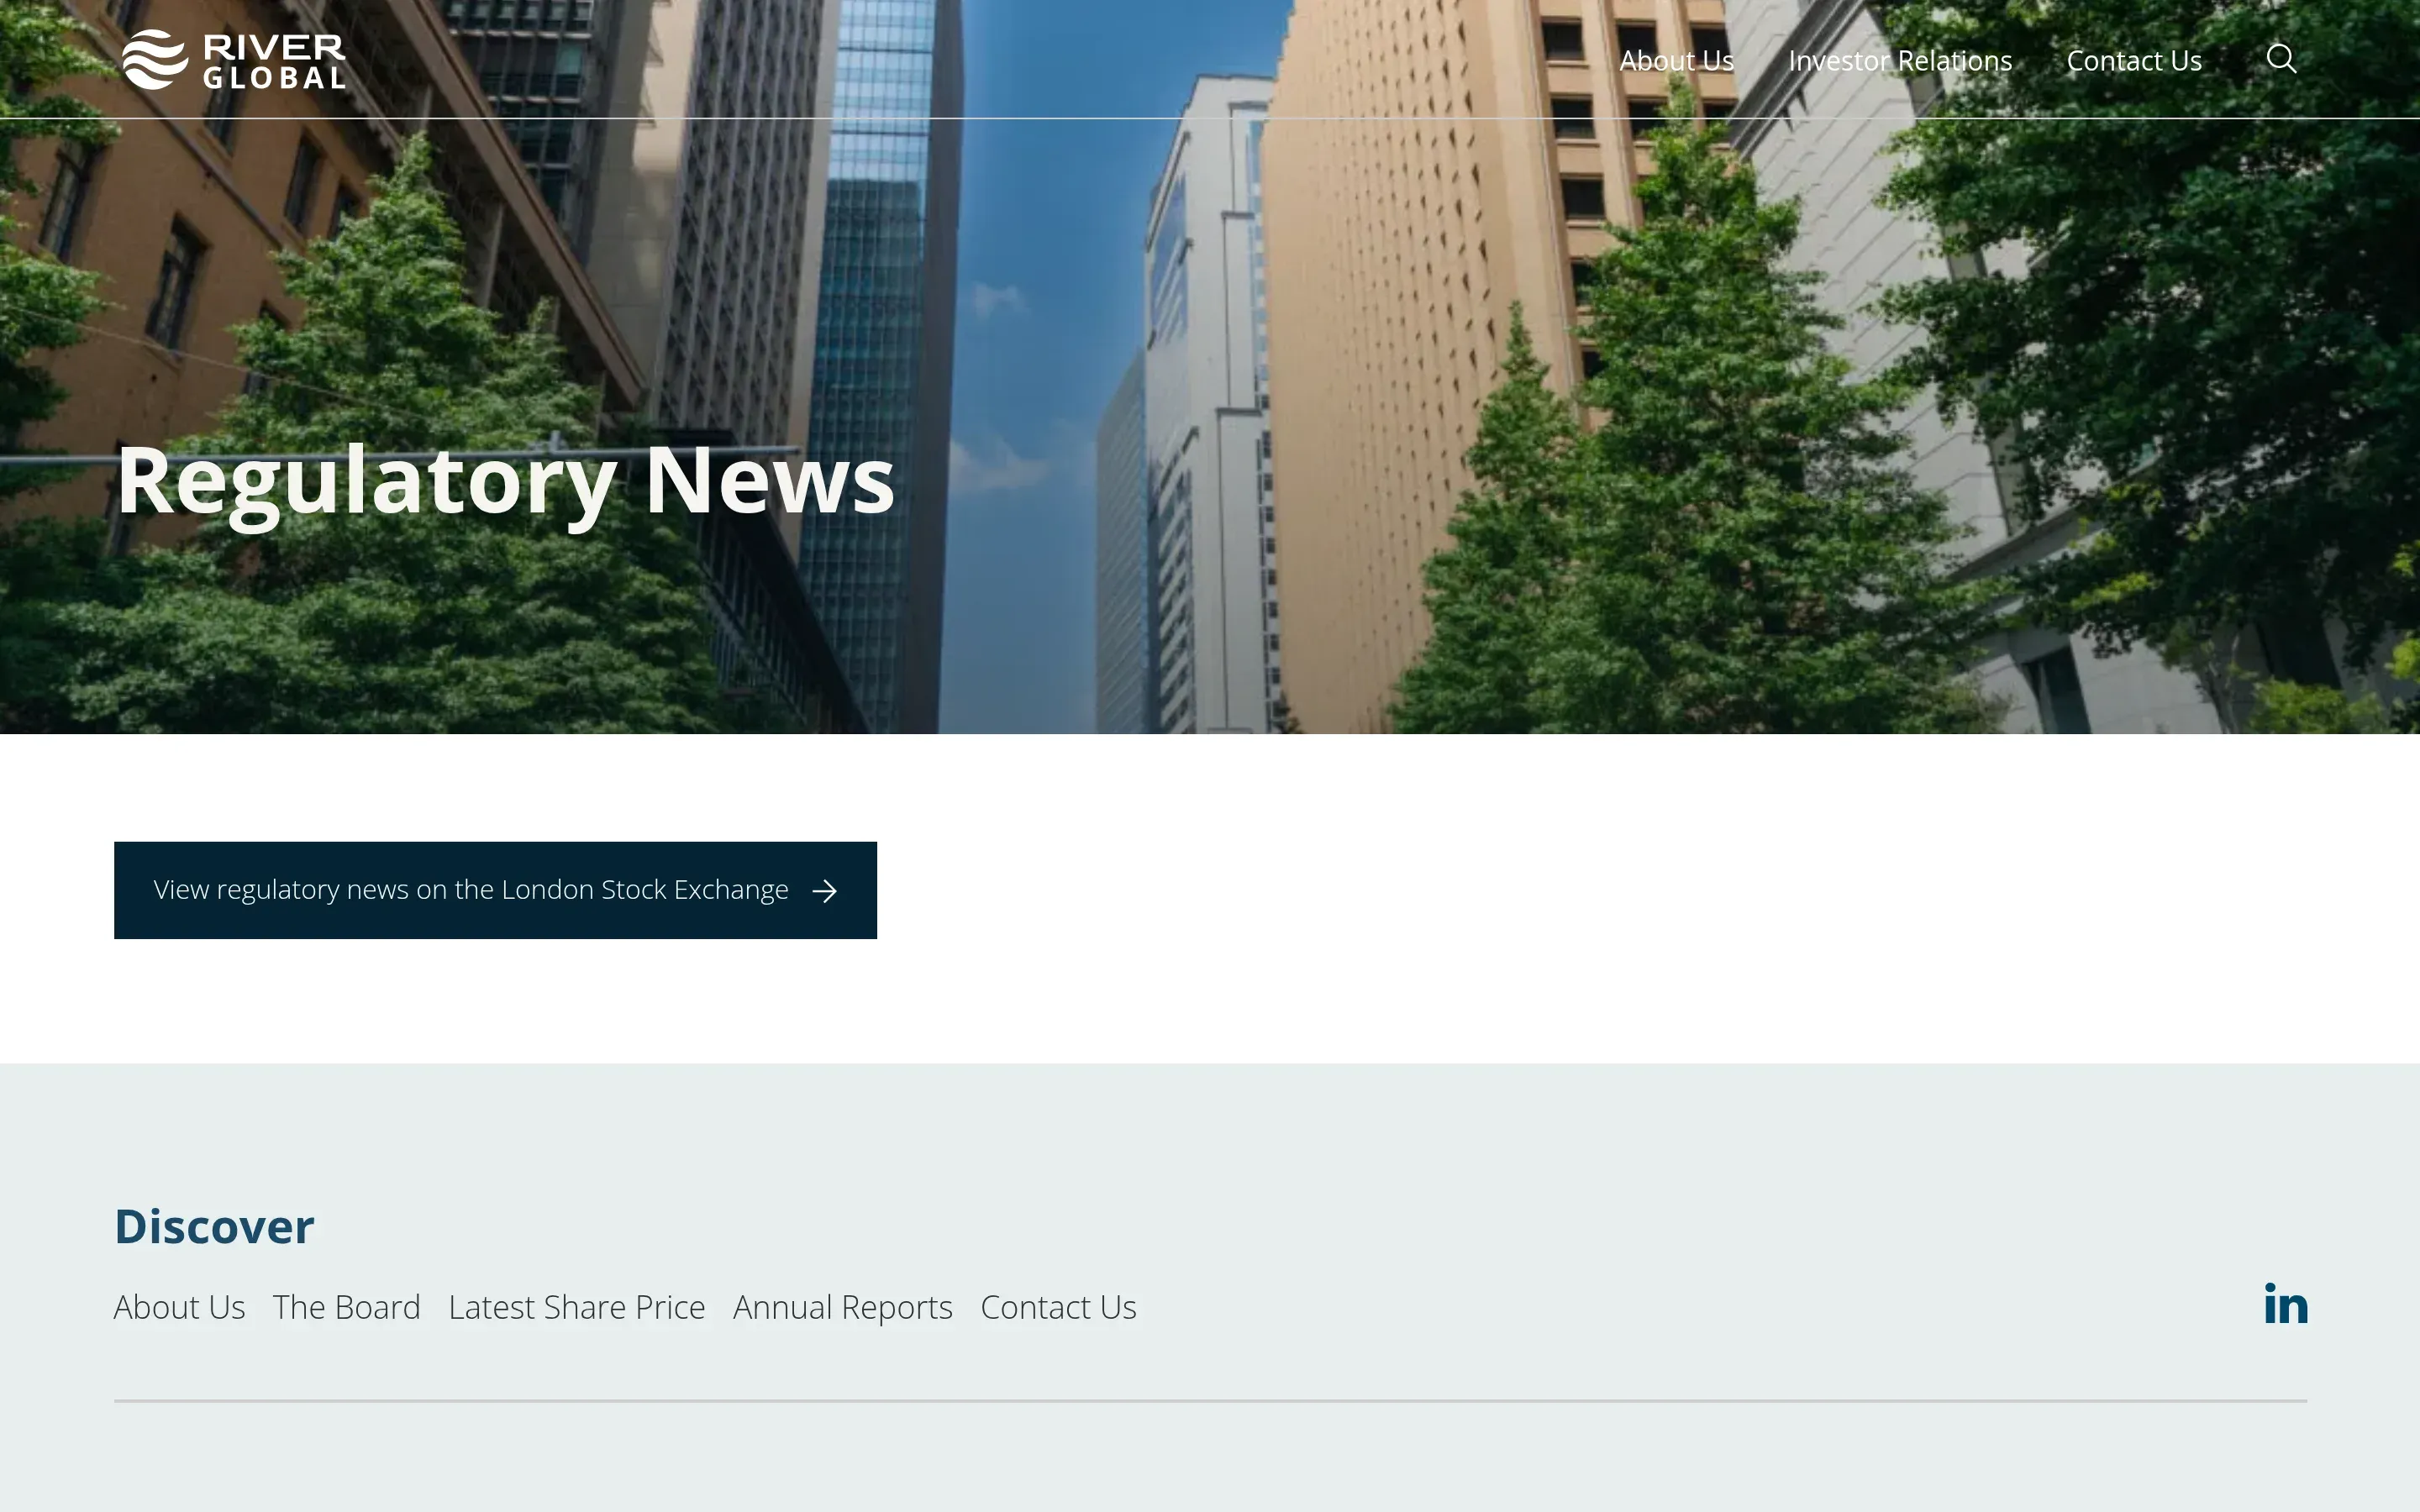Open Annual Reports footer link
This screenshot has height=1512, width=2420.
[x=843, y=1307]
